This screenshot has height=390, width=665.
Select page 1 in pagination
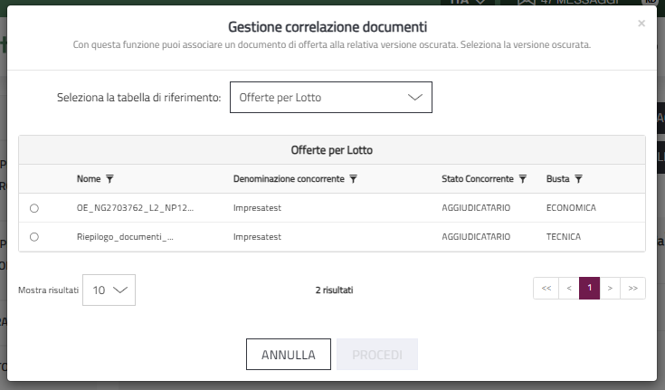[x=590, y=288]
